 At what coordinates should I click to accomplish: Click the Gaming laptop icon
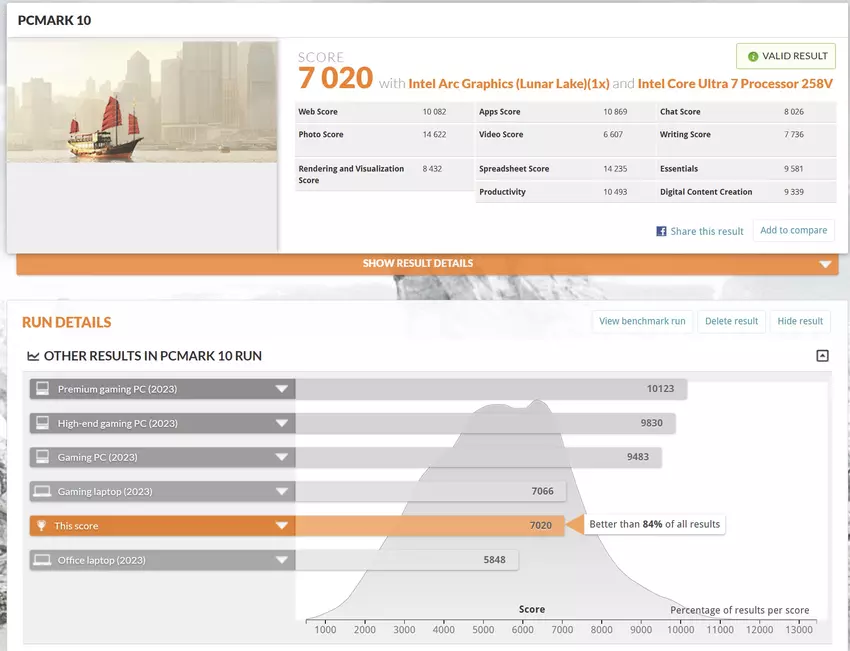[x=42, y=492]
